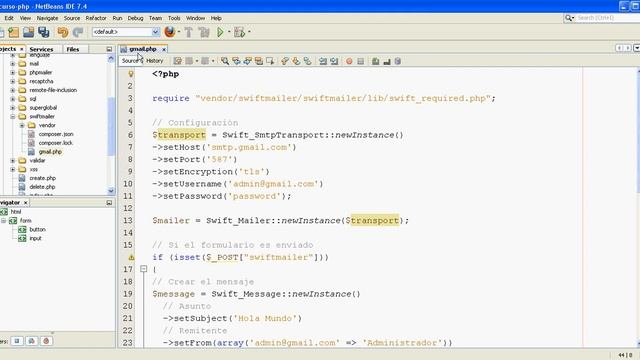This screenshot has height=360, width=640.
Task: Expand the recaptcha folder
Action: [x=13, y=81]
